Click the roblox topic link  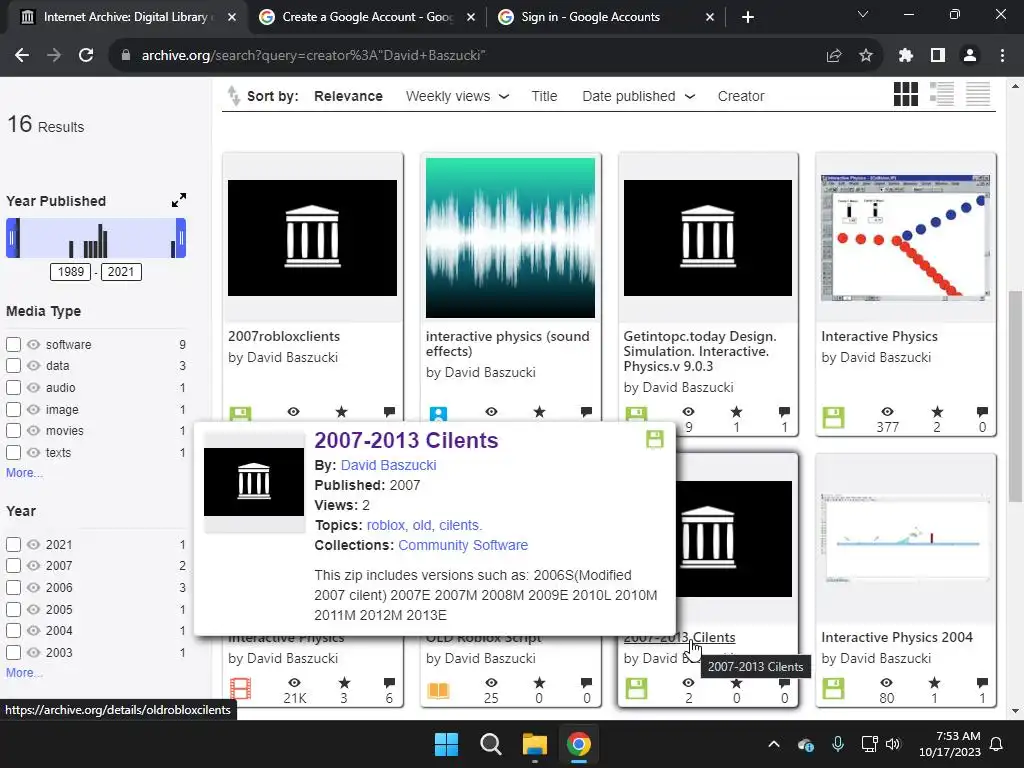click(386, 525)
